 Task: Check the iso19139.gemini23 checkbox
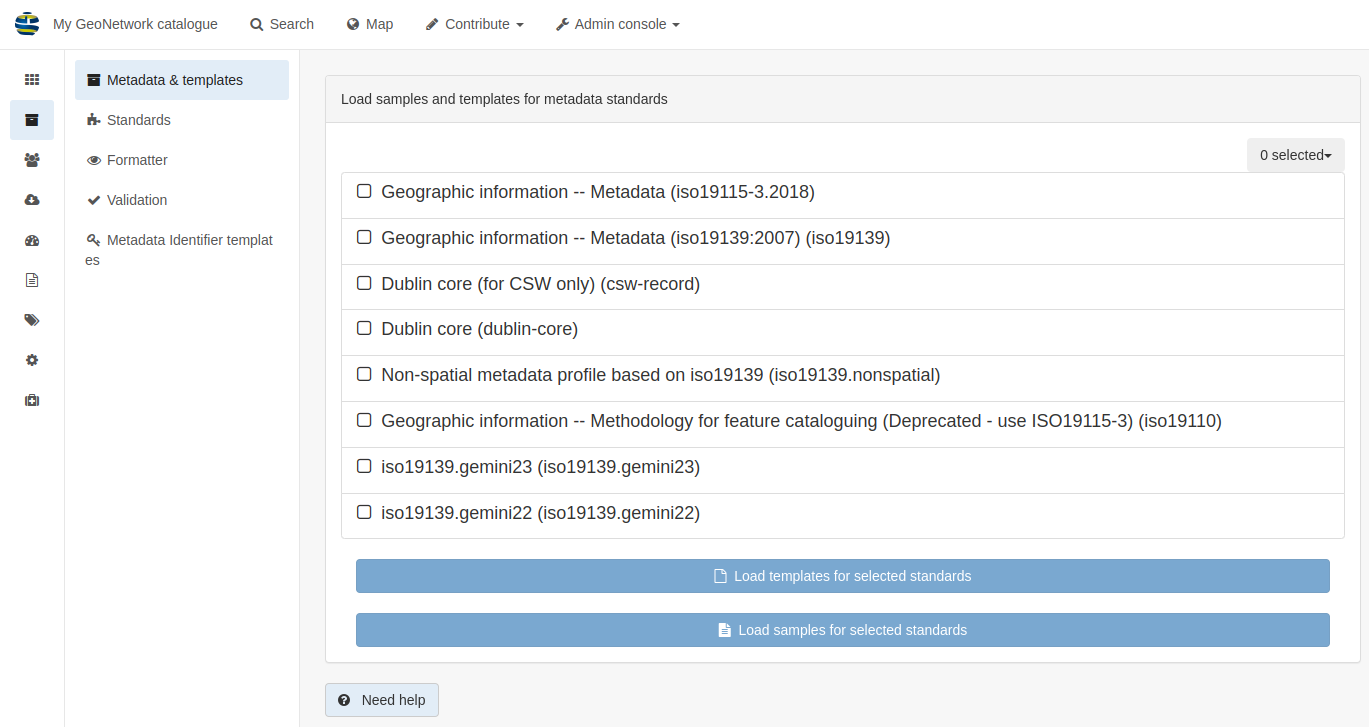point(364,466)
